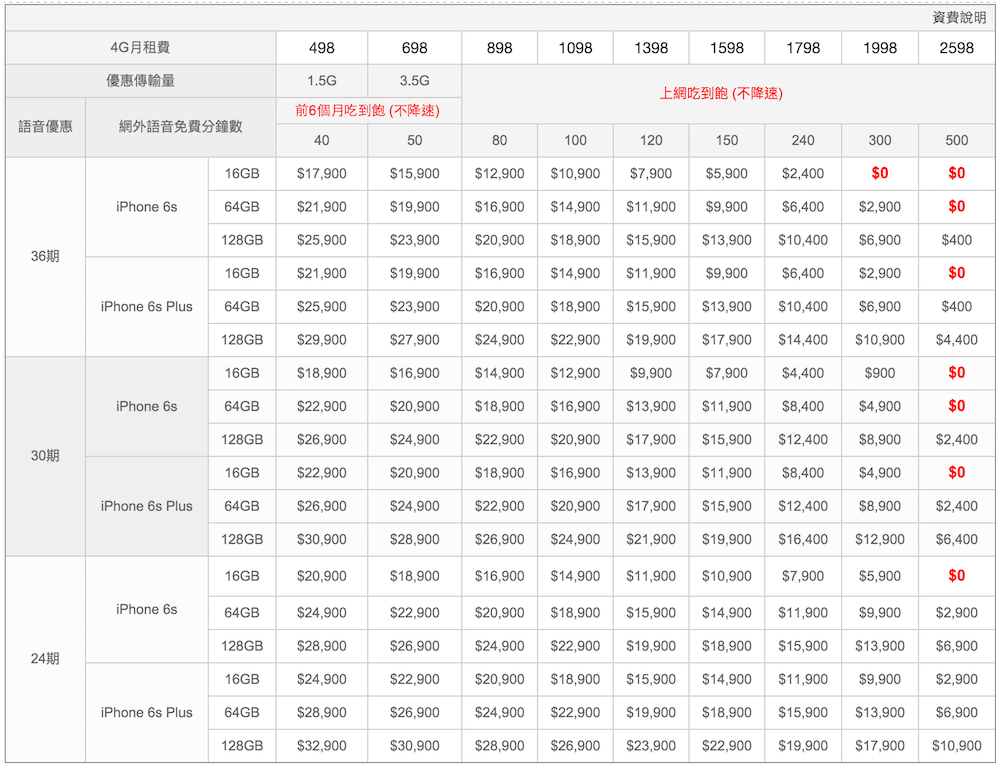This screenshot has height=766, width=1000.
Task: Select the 498 monthly fee column header
Action: coord(322,48)
